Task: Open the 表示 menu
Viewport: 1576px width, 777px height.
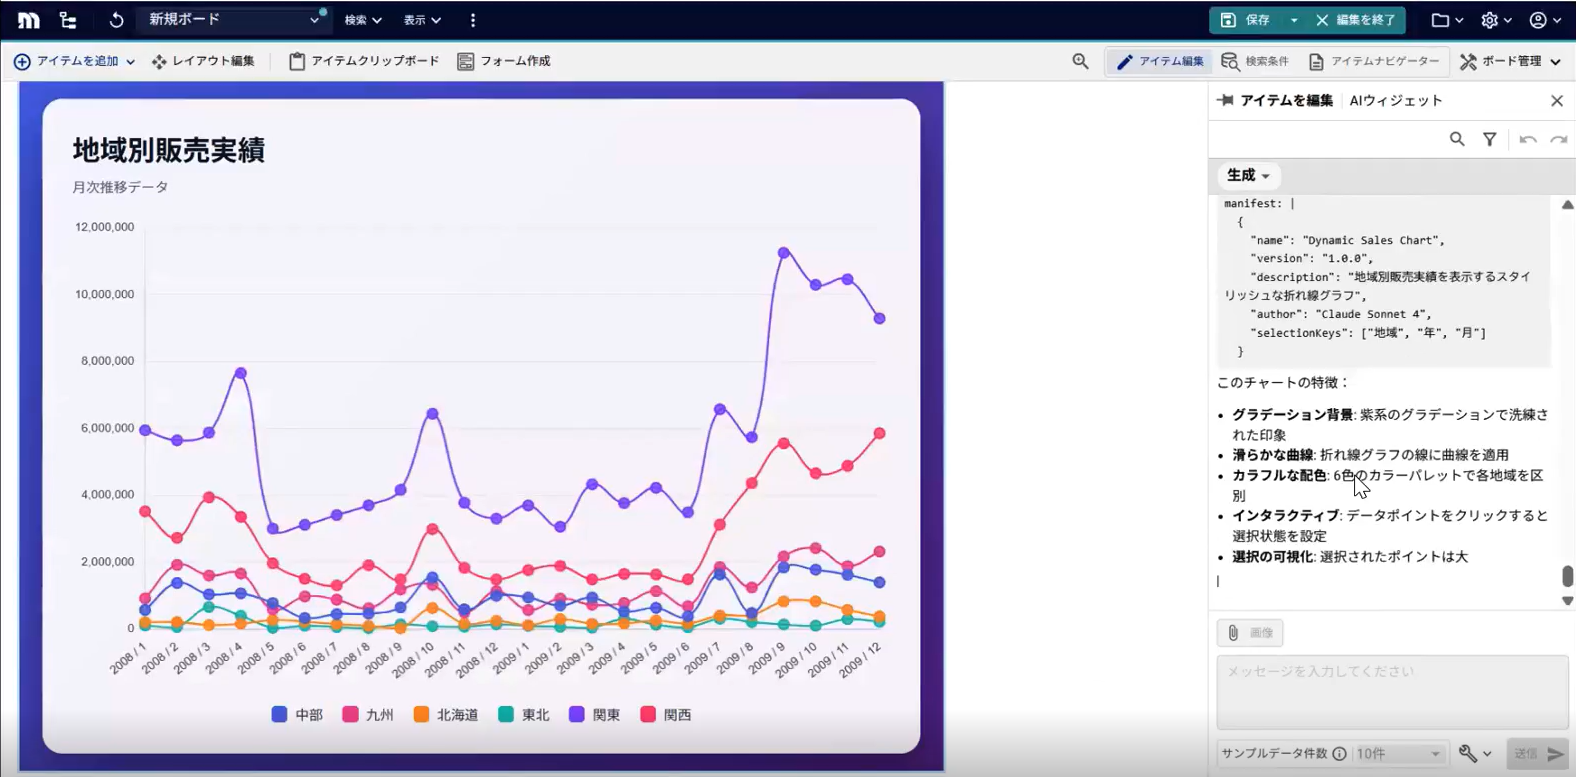Action: tap(421, 20)
